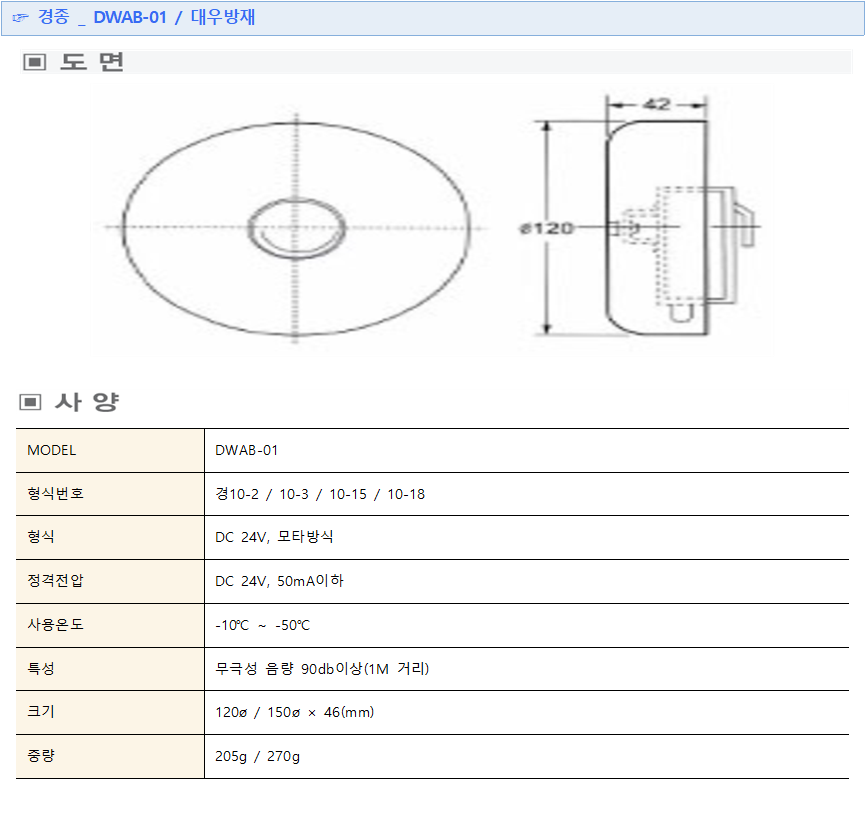Screen dimensions: 866x816
Task: Select the DC 24V, 50mA이하 value
Action: pos(279,581)
